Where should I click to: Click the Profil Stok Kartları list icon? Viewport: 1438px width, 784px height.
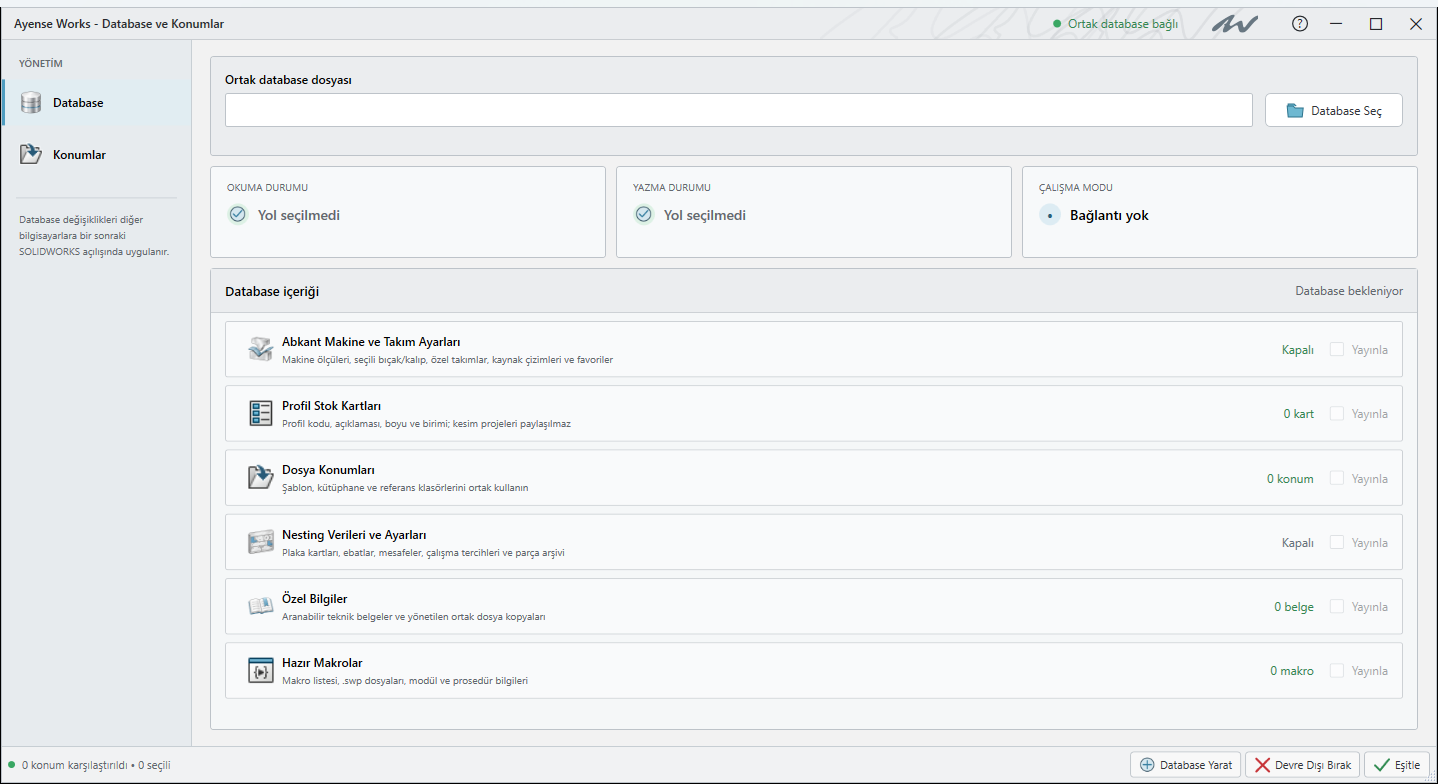point(261,413)
